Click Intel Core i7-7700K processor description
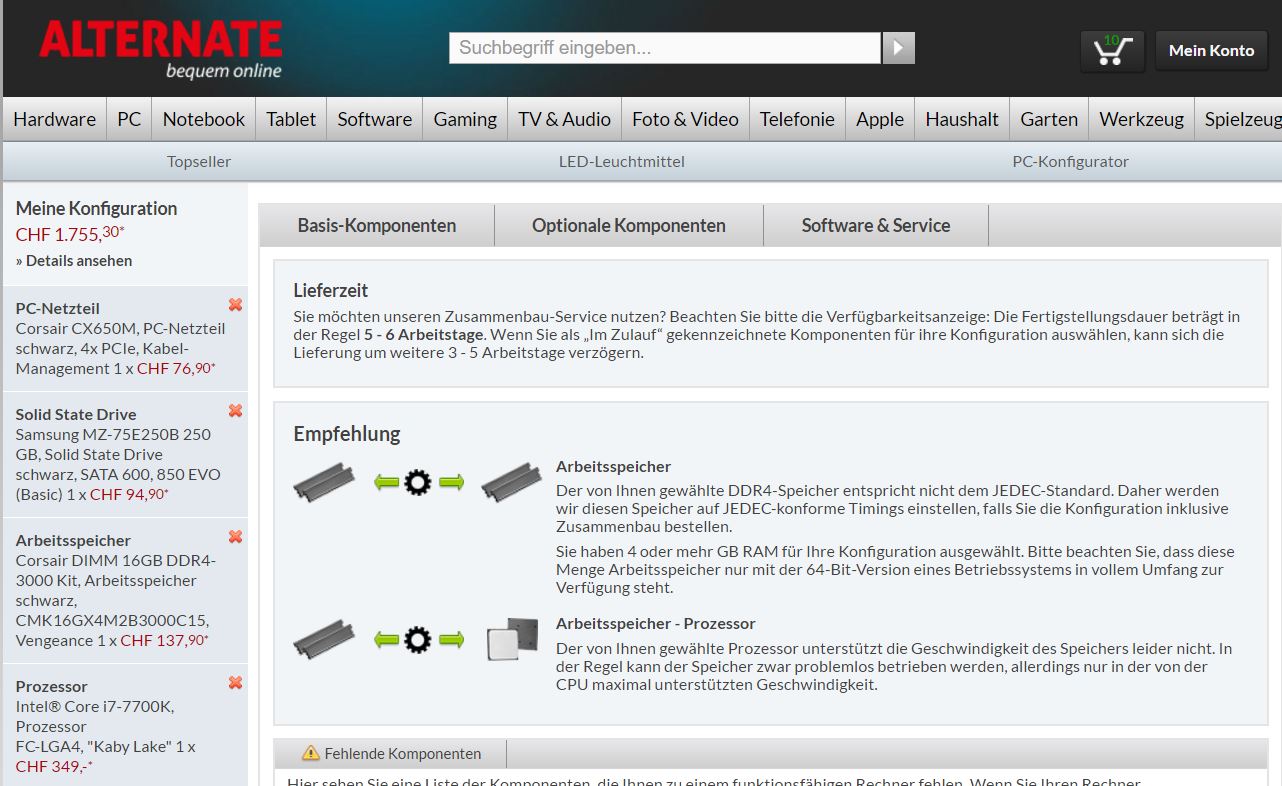The height and width of the screenshot is (786, 1282). click(x=105, y=726)
